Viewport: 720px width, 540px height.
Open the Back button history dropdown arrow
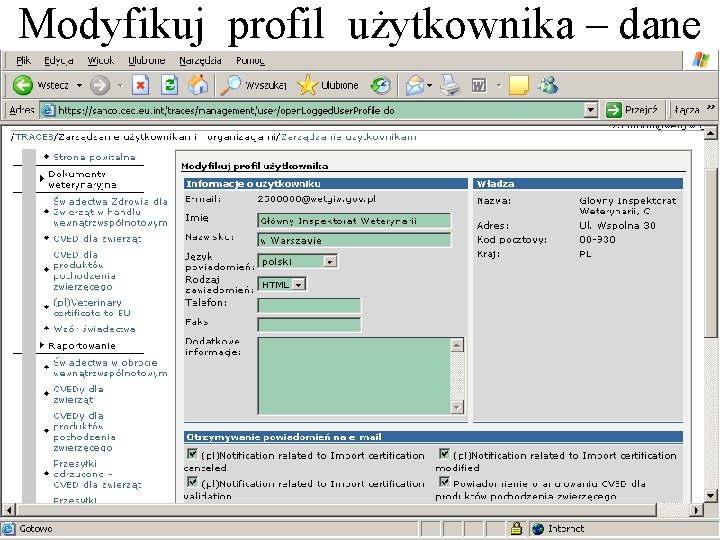pos(79,85)
